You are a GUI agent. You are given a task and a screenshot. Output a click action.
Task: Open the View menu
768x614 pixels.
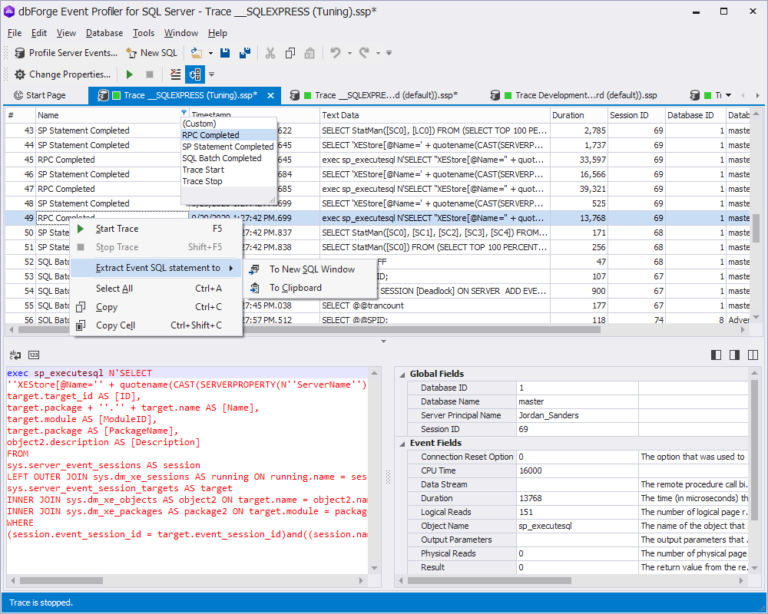pyautogui.click(x=66, y=33)
